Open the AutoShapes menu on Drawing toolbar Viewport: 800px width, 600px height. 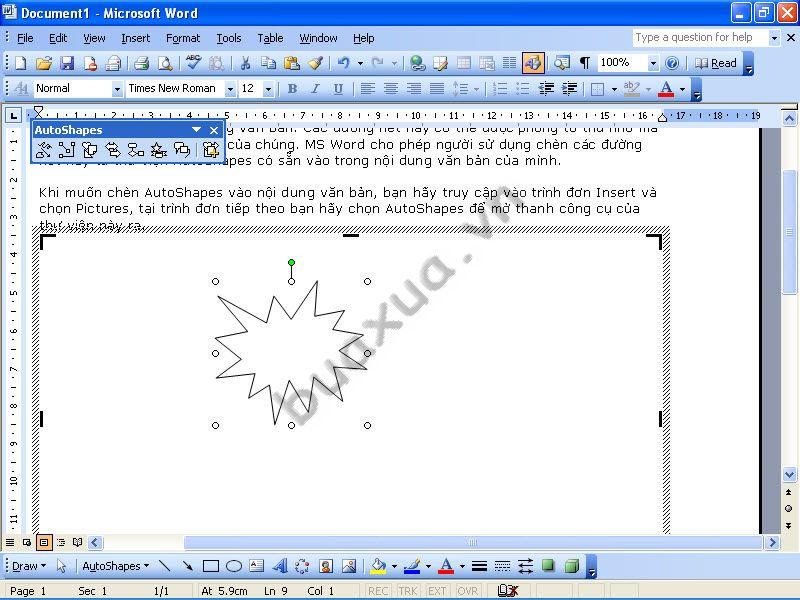click(115, 566)
